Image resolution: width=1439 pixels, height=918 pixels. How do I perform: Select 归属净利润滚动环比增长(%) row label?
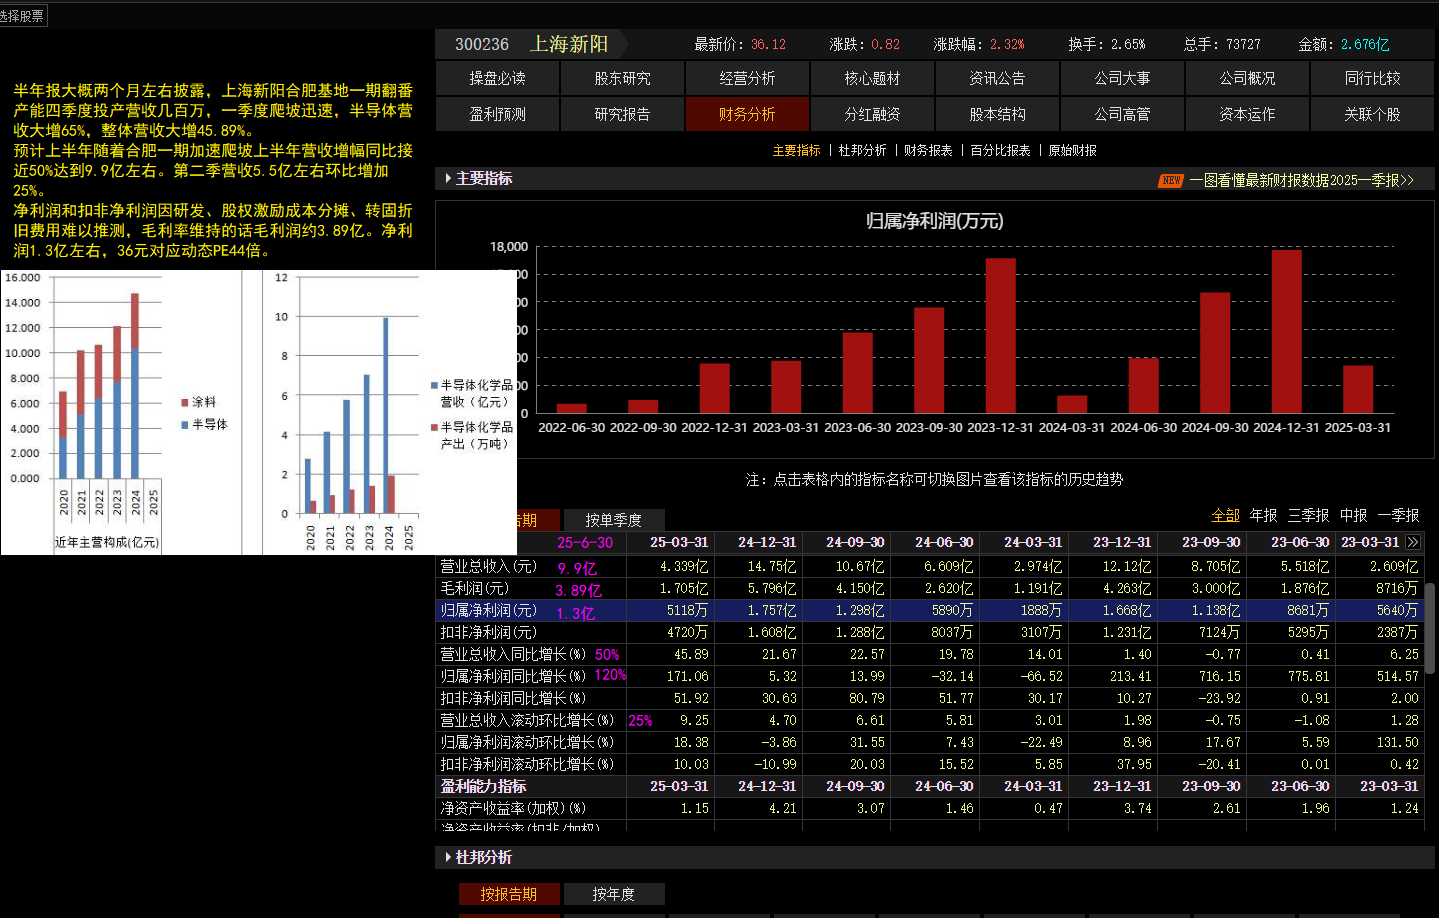click(x=527, y=742)
